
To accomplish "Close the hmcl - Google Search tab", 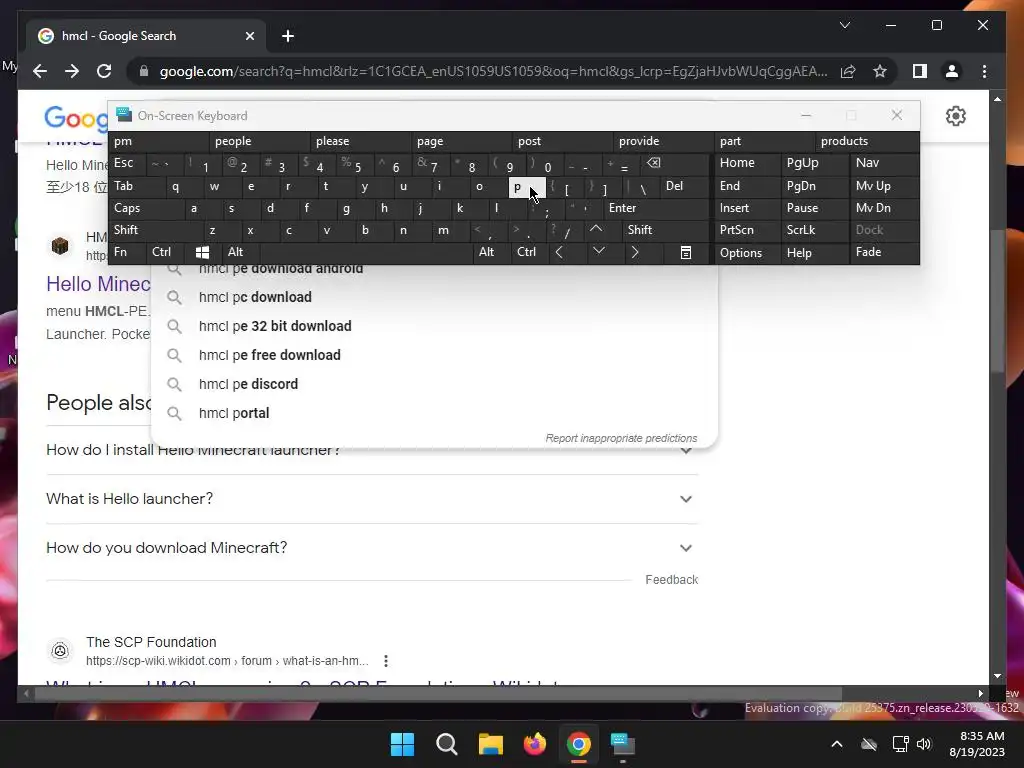I will [x=249, y=36].
